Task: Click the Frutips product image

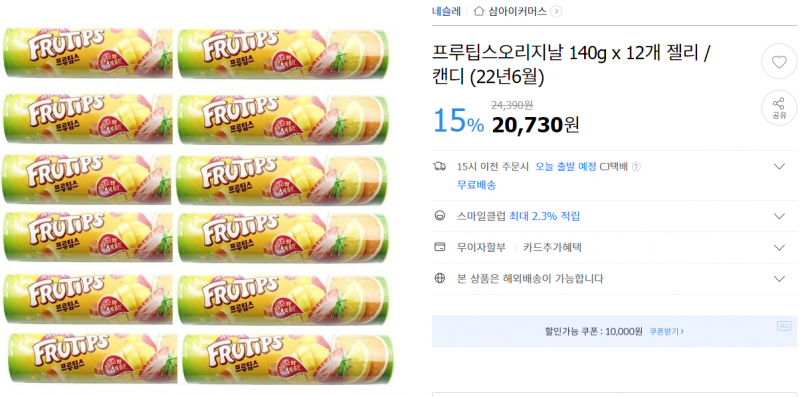Action: [x=197, y=205]
